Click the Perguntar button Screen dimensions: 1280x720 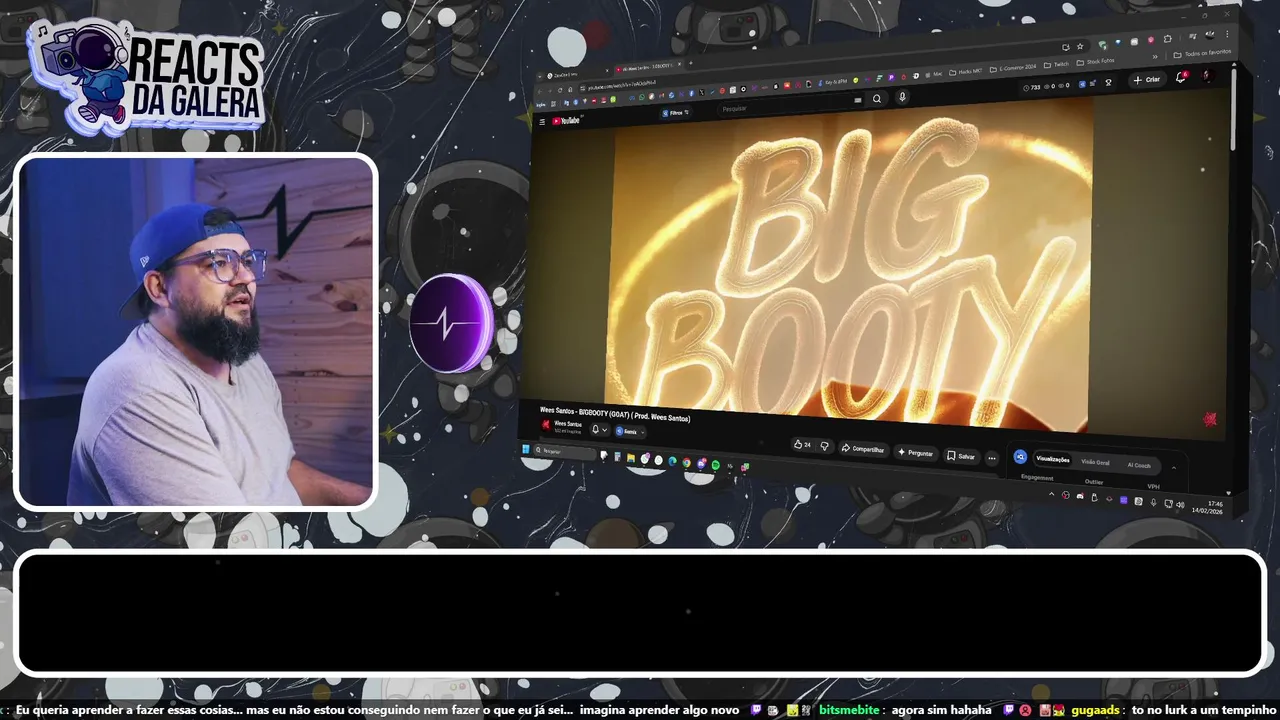915,453
